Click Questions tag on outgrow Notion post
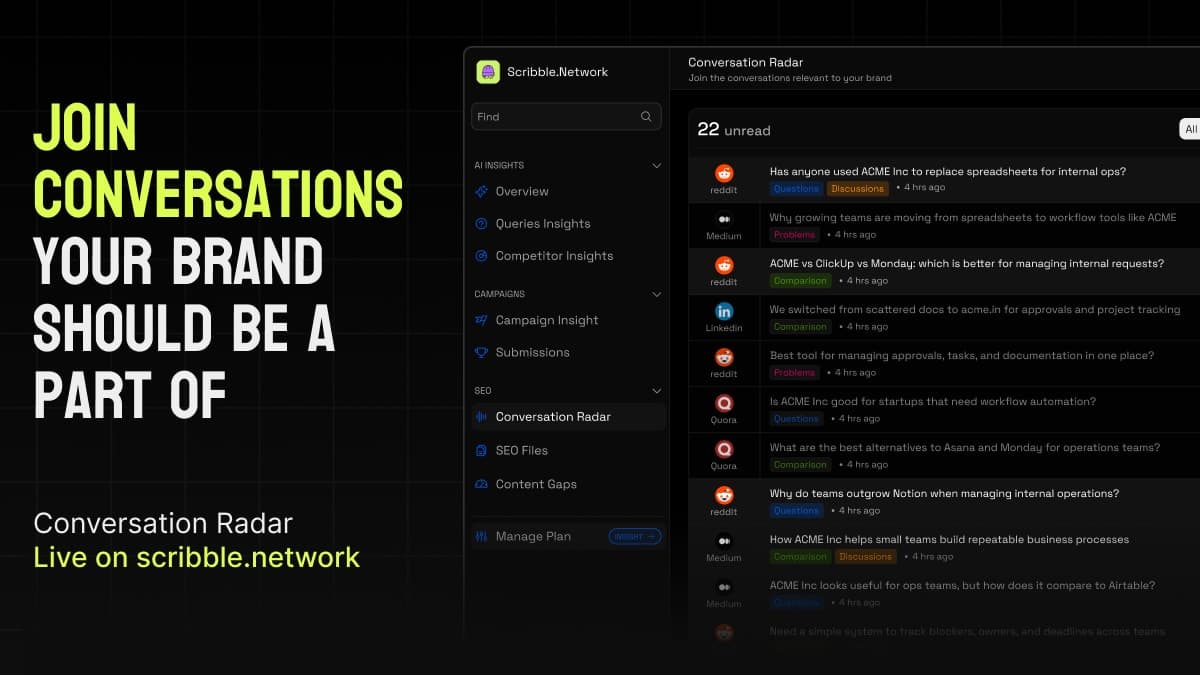This screenshot has width=1200, height=675. 796,510
